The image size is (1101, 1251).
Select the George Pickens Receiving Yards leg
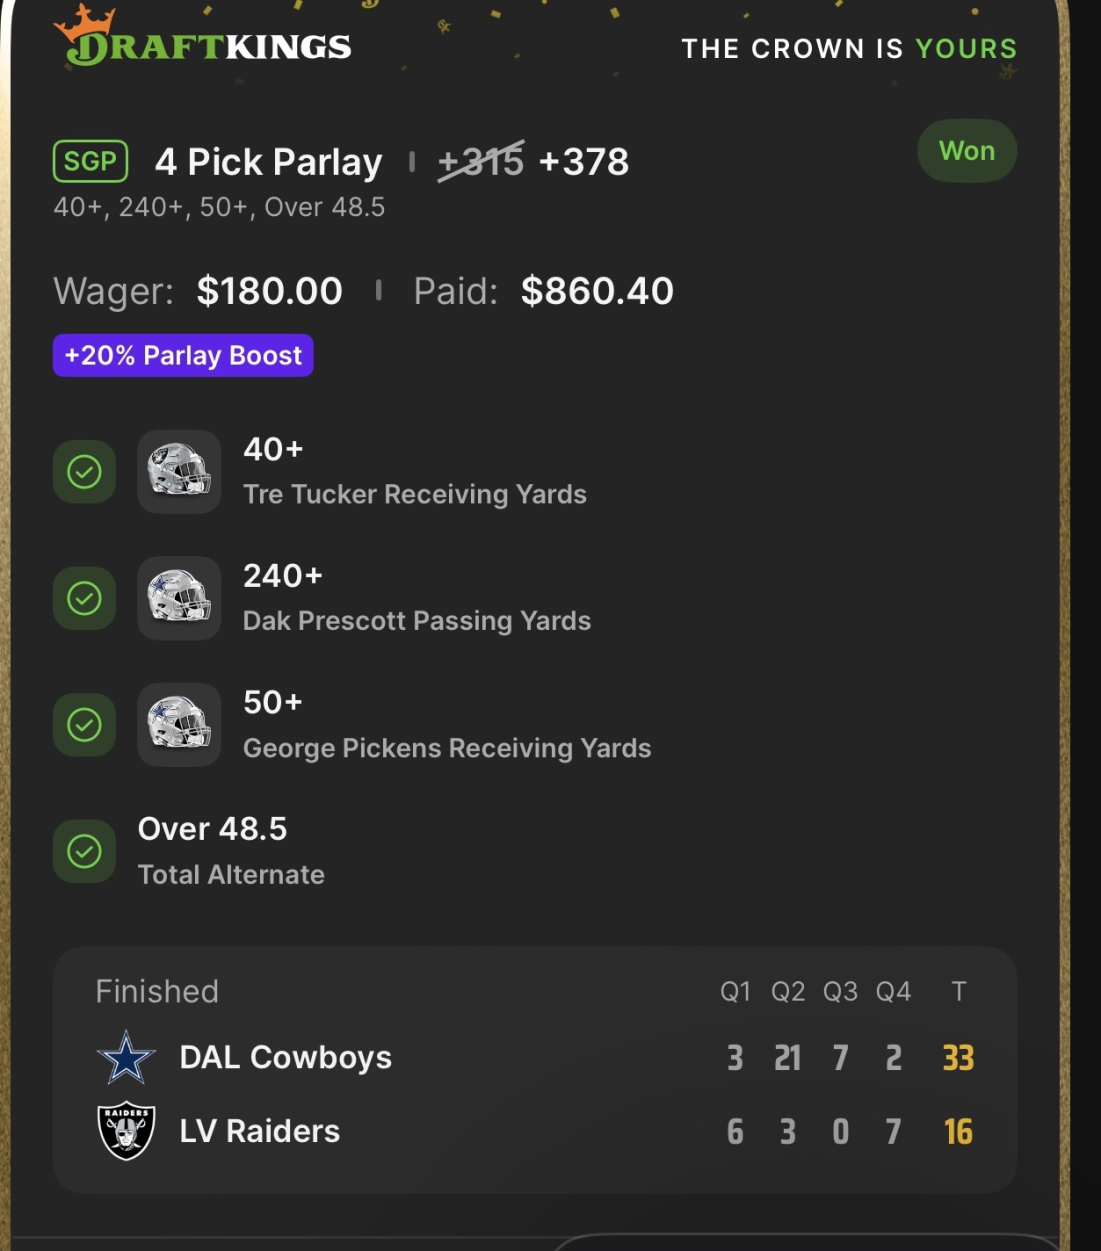(x=446, y=747)
